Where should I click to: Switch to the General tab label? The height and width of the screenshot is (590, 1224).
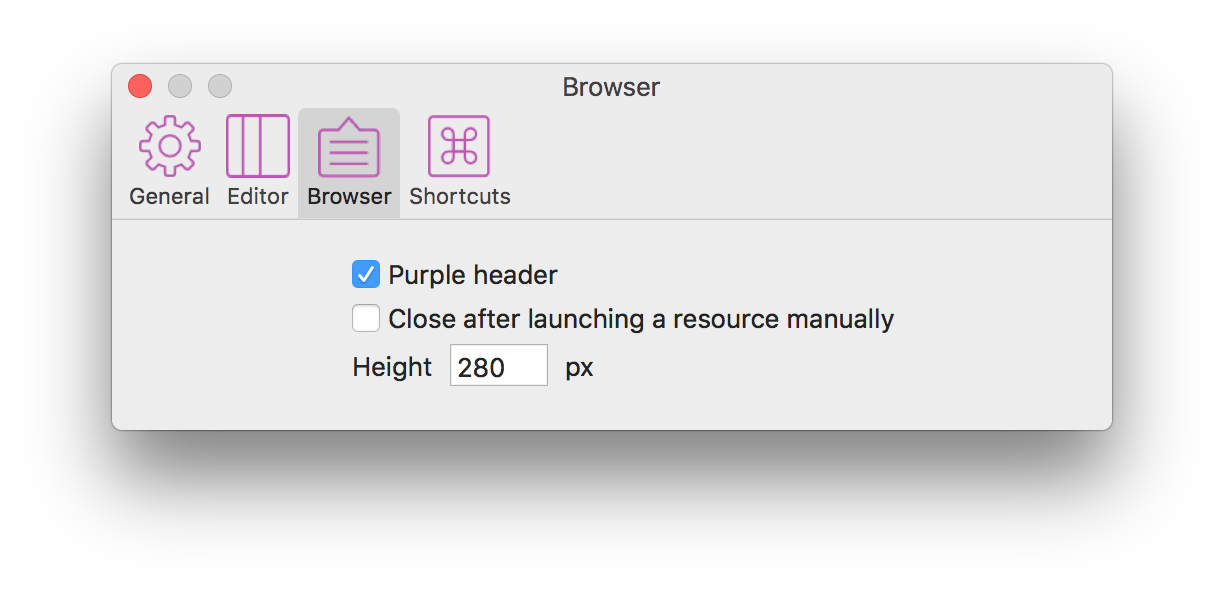click(169, 196)
